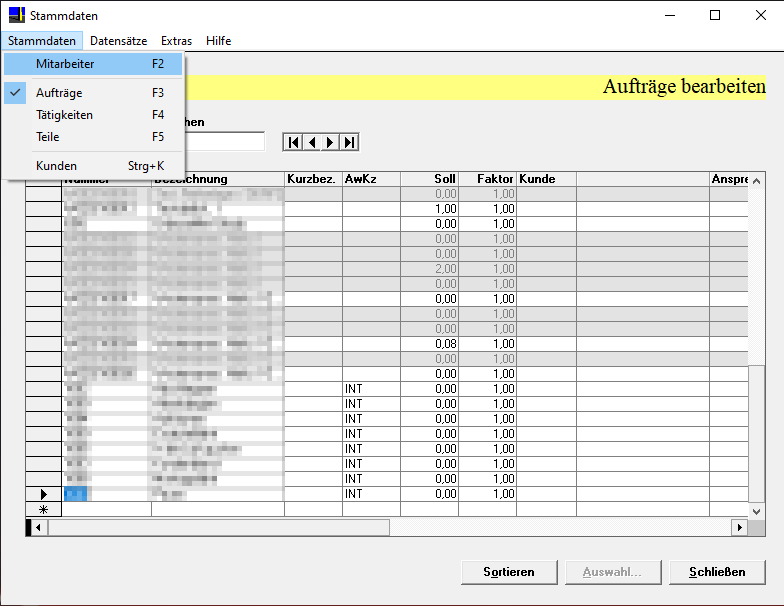Click the Sortieren button
This screenshot has width=784, height=606.
click(x=509, y=572)
